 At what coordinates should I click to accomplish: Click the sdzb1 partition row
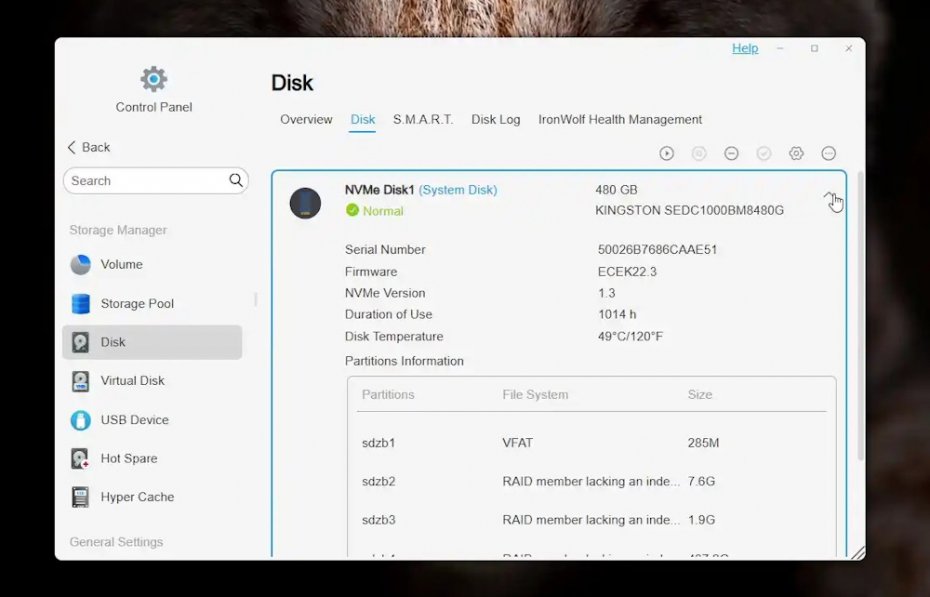(591, 443)
